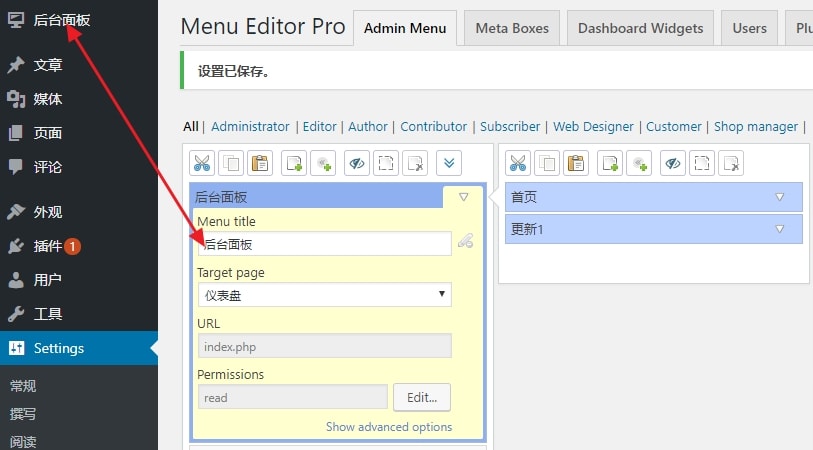The height and width of the screenshot is (450, 813).
Task: Click the Delete item icon in the right submenu toolbar
Action: [x=731, y=163]
